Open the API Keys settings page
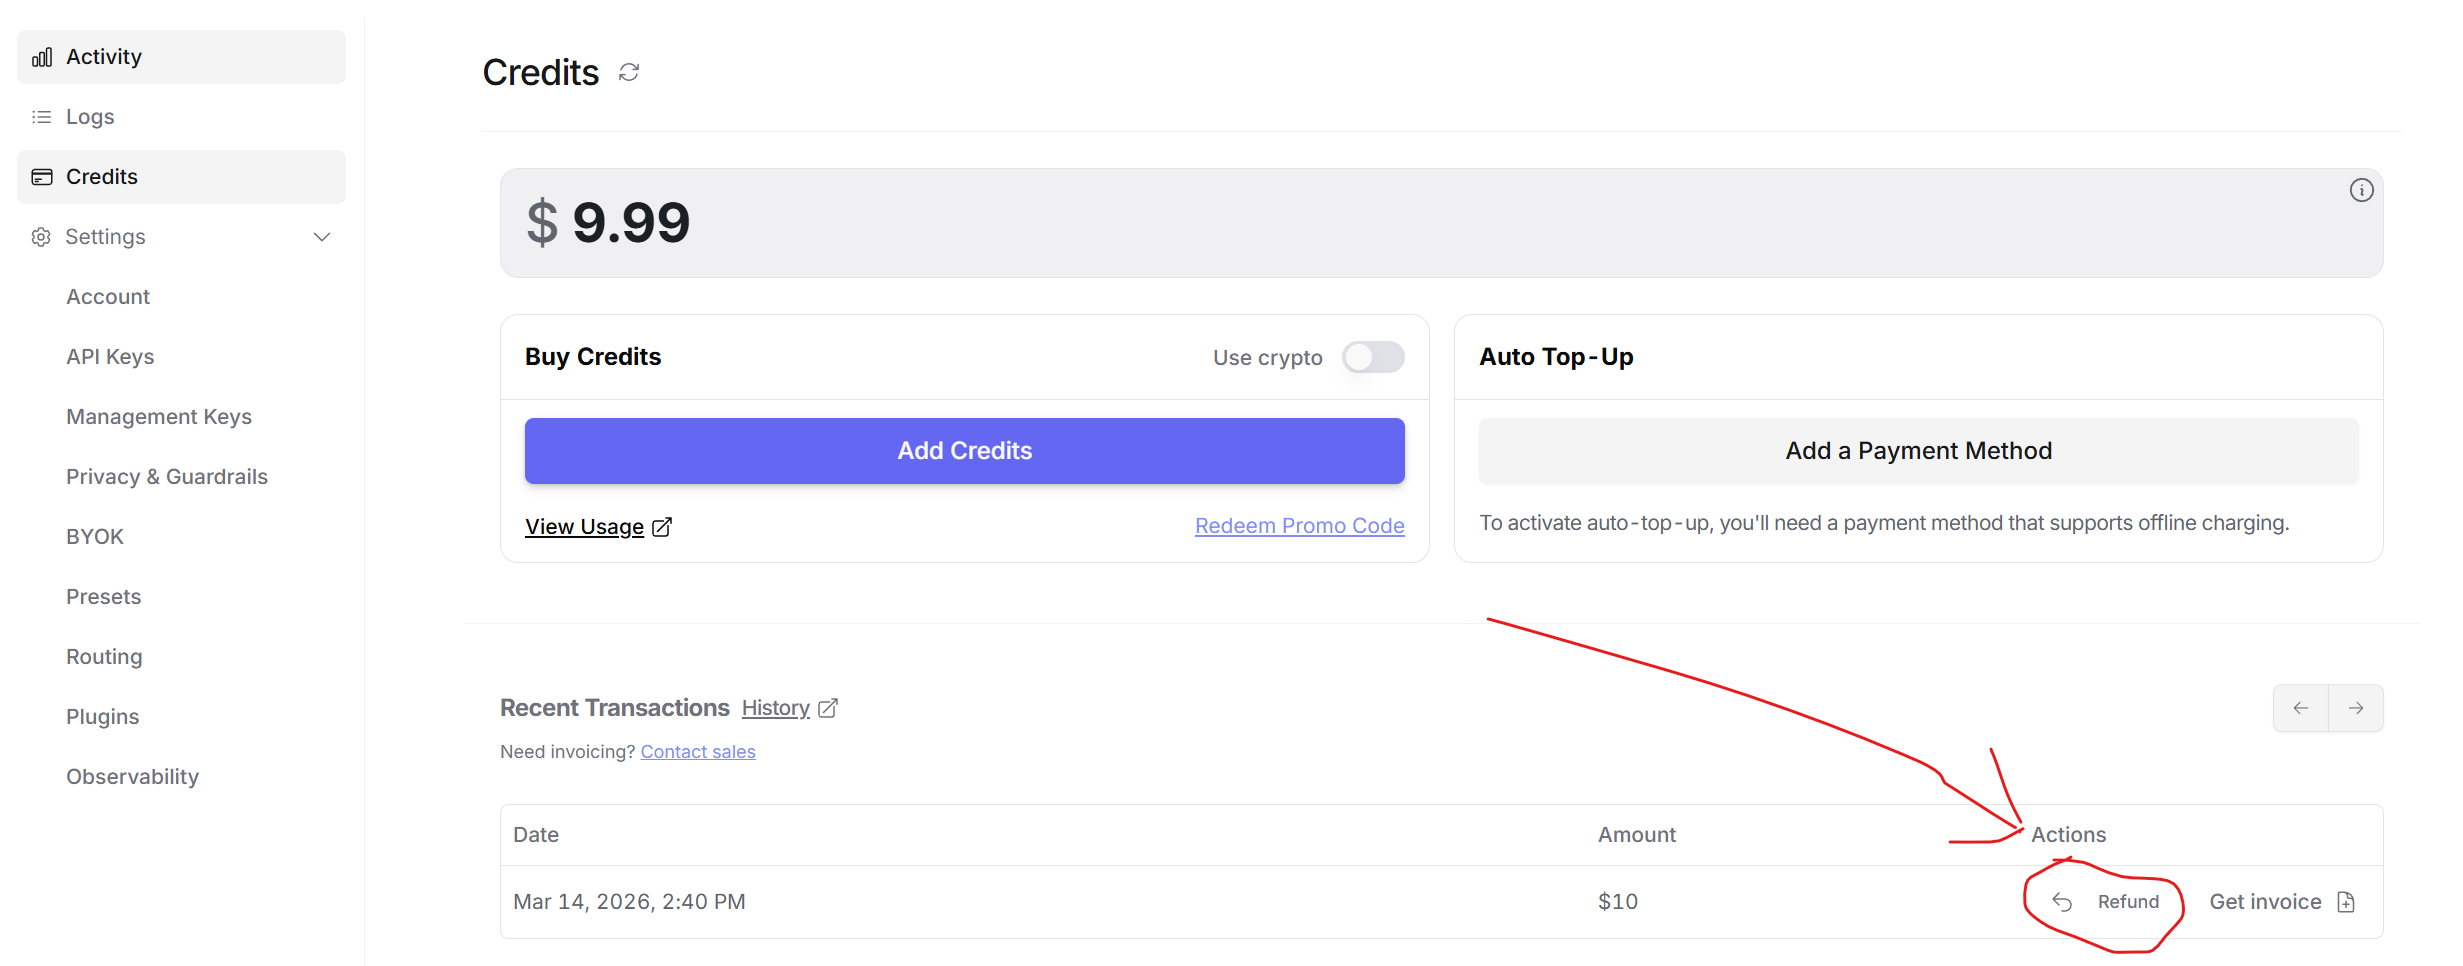Screen dimensions: 2463x966 click(110, 357)
